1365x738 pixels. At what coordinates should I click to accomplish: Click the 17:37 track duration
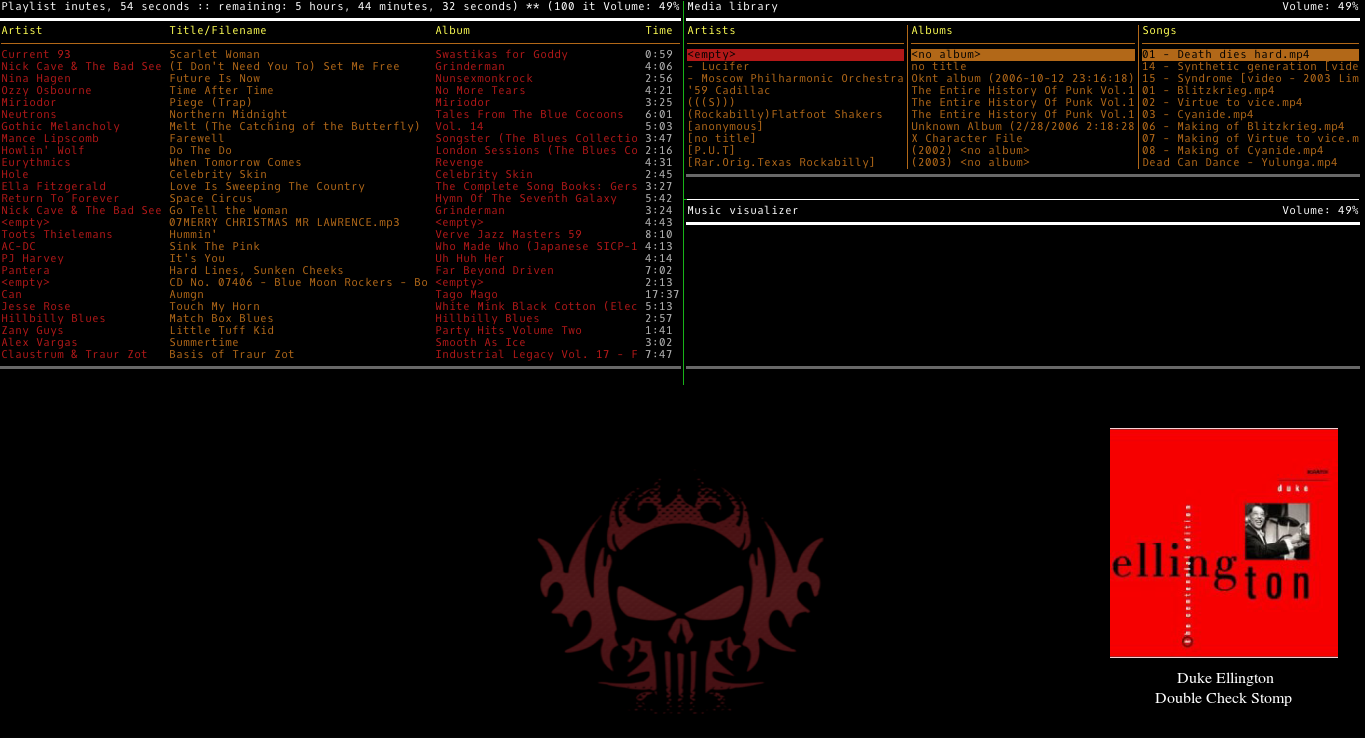(662, 295)
